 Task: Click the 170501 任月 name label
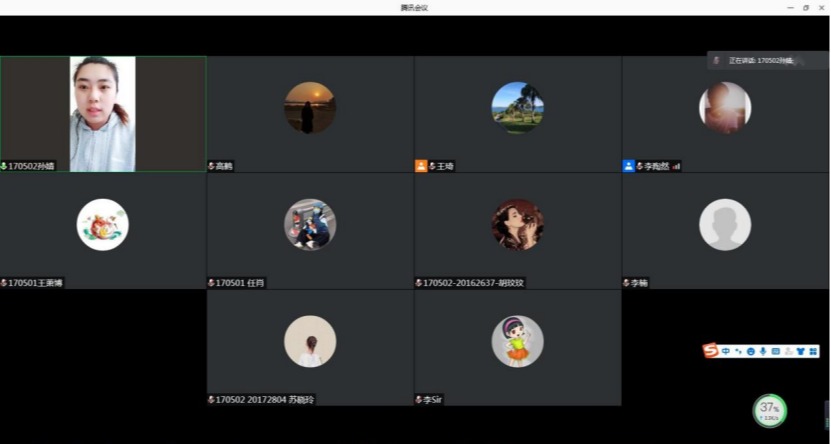point(238,283)
